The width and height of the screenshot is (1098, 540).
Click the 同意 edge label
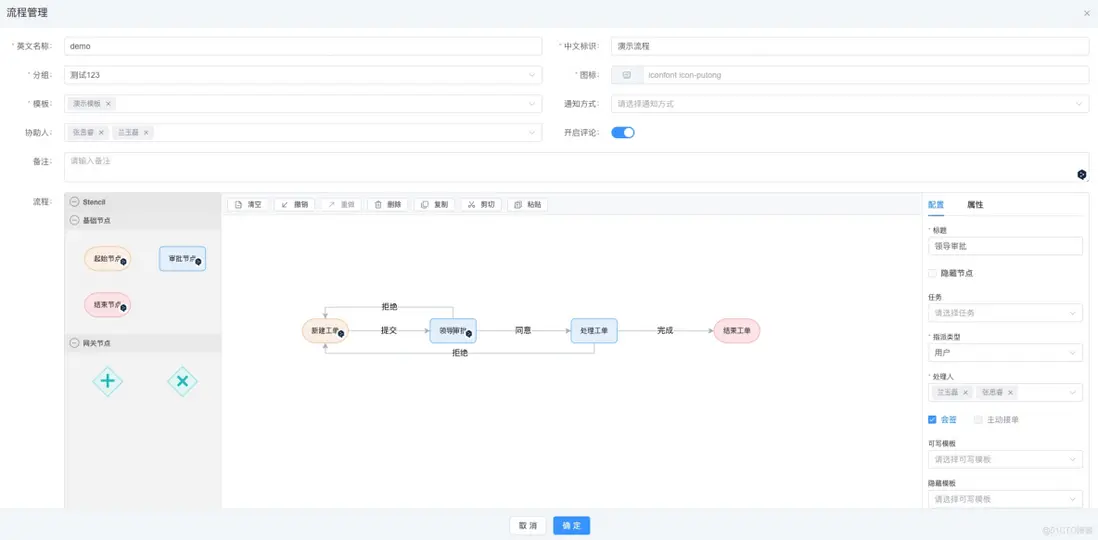[523, 330]
